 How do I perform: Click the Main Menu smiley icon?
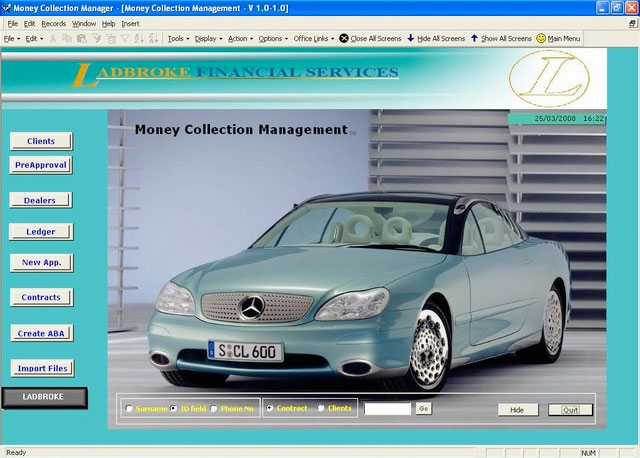point(541,38)
